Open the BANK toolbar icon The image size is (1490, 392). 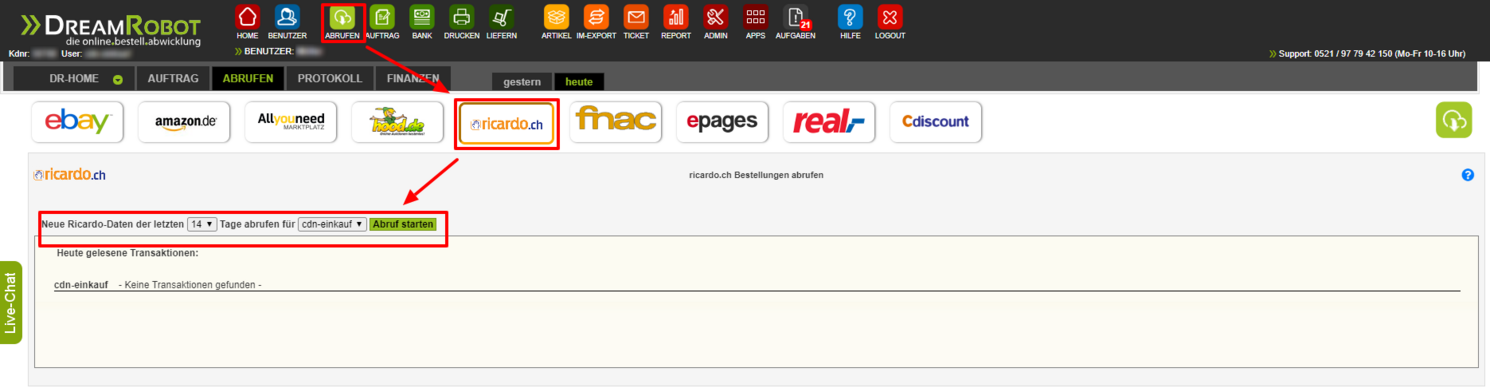[x=422, y=17]
